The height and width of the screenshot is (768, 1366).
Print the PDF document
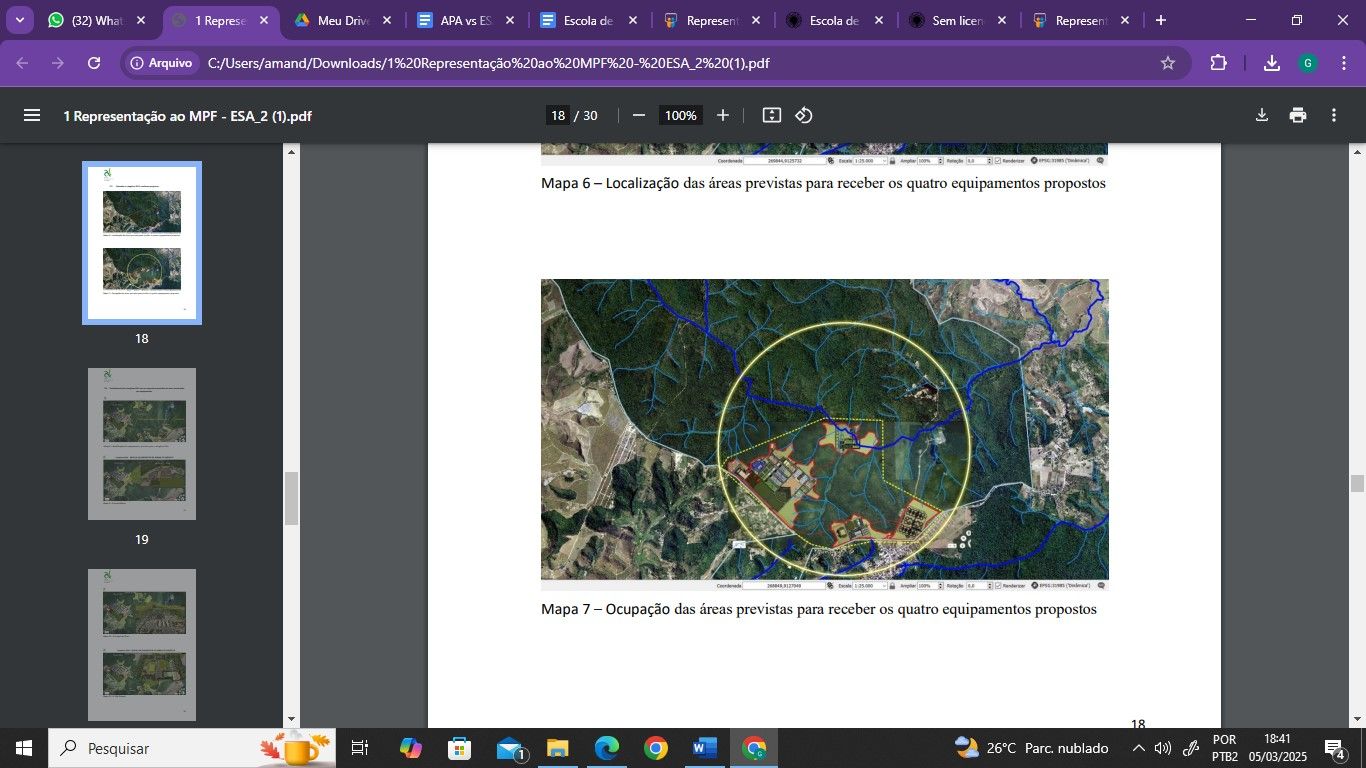(1298, 115)
